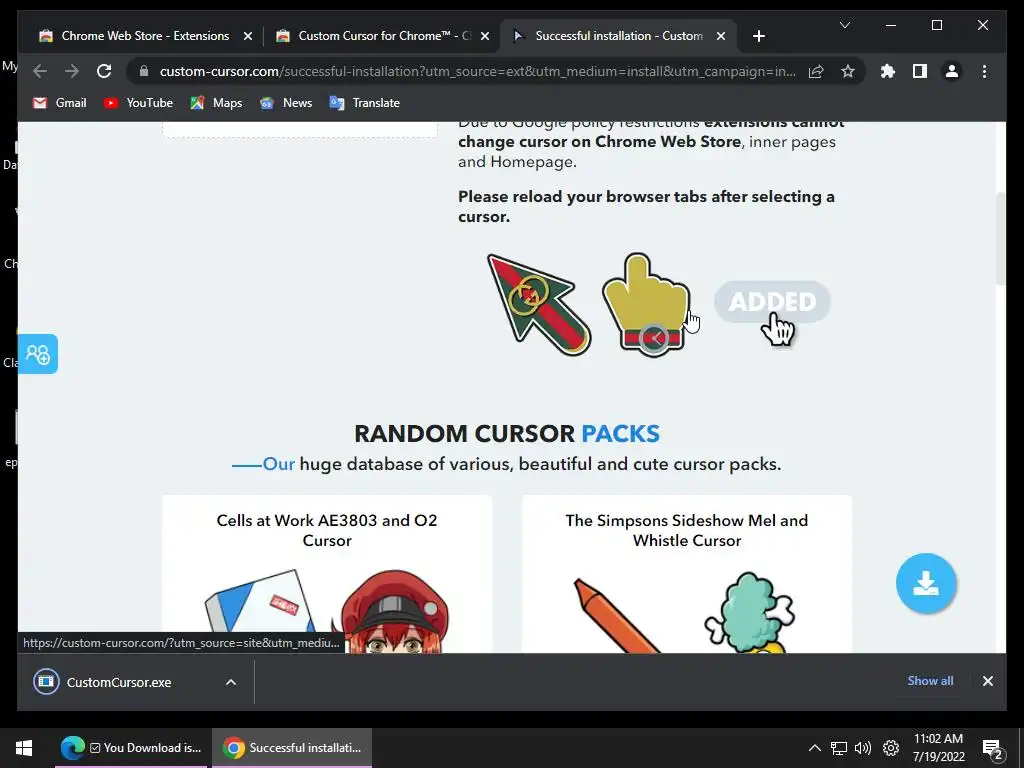
Task: Click the browser Back arrow
Action: pos(40,71)
